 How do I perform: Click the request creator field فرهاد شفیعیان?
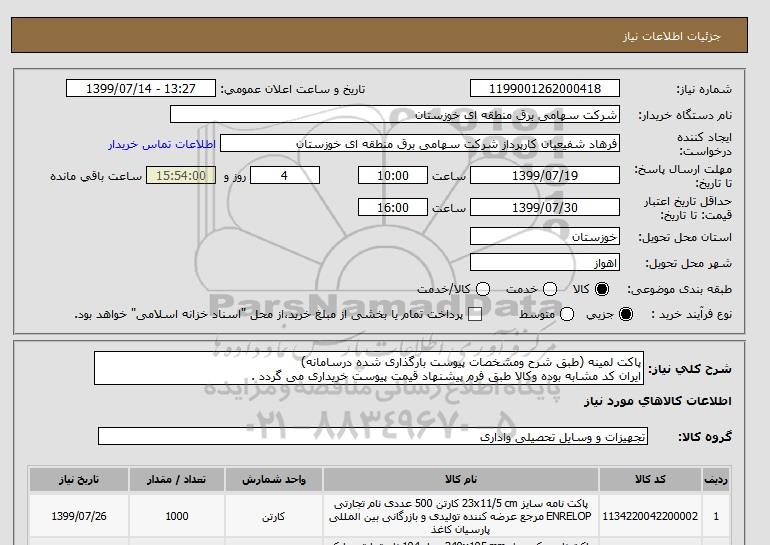[x=420, y=144]
